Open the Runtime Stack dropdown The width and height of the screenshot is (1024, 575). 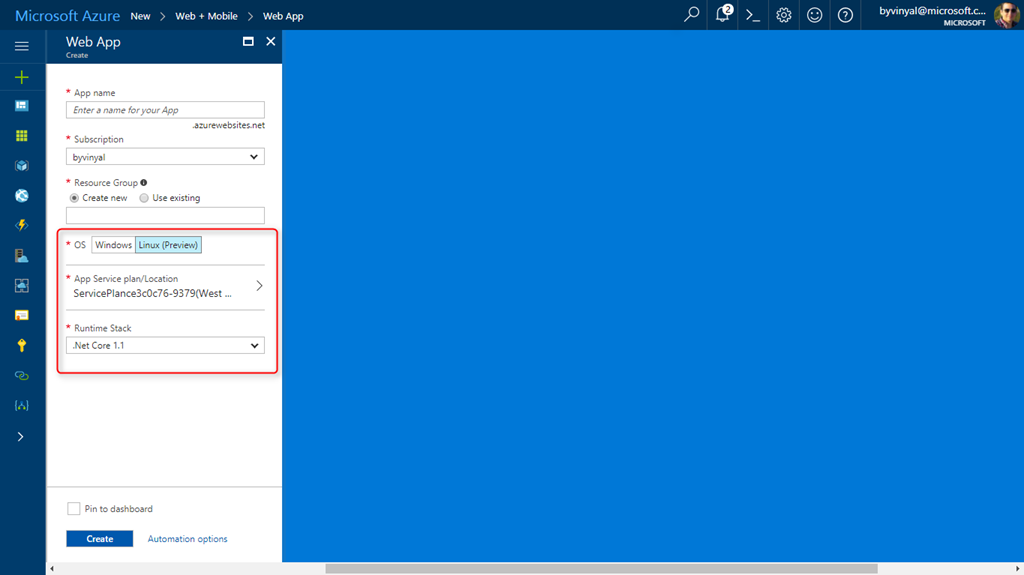(x=165, y=345)
